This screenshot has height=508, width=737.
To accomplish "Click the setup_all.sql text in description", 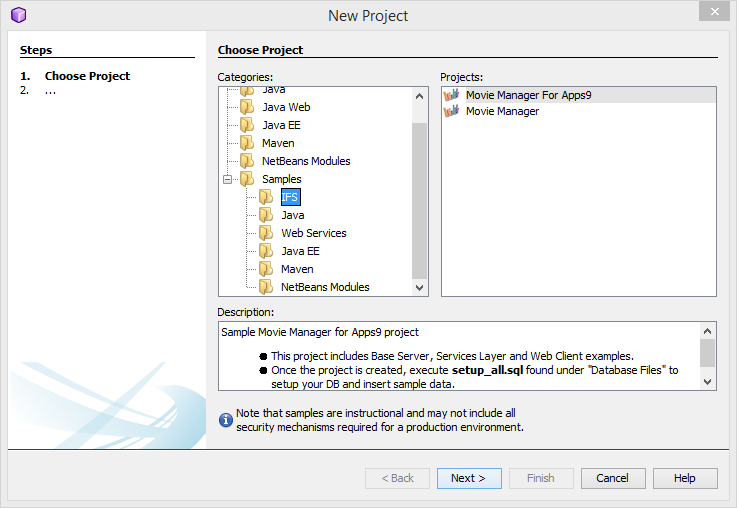I will [x=487, y=370].
